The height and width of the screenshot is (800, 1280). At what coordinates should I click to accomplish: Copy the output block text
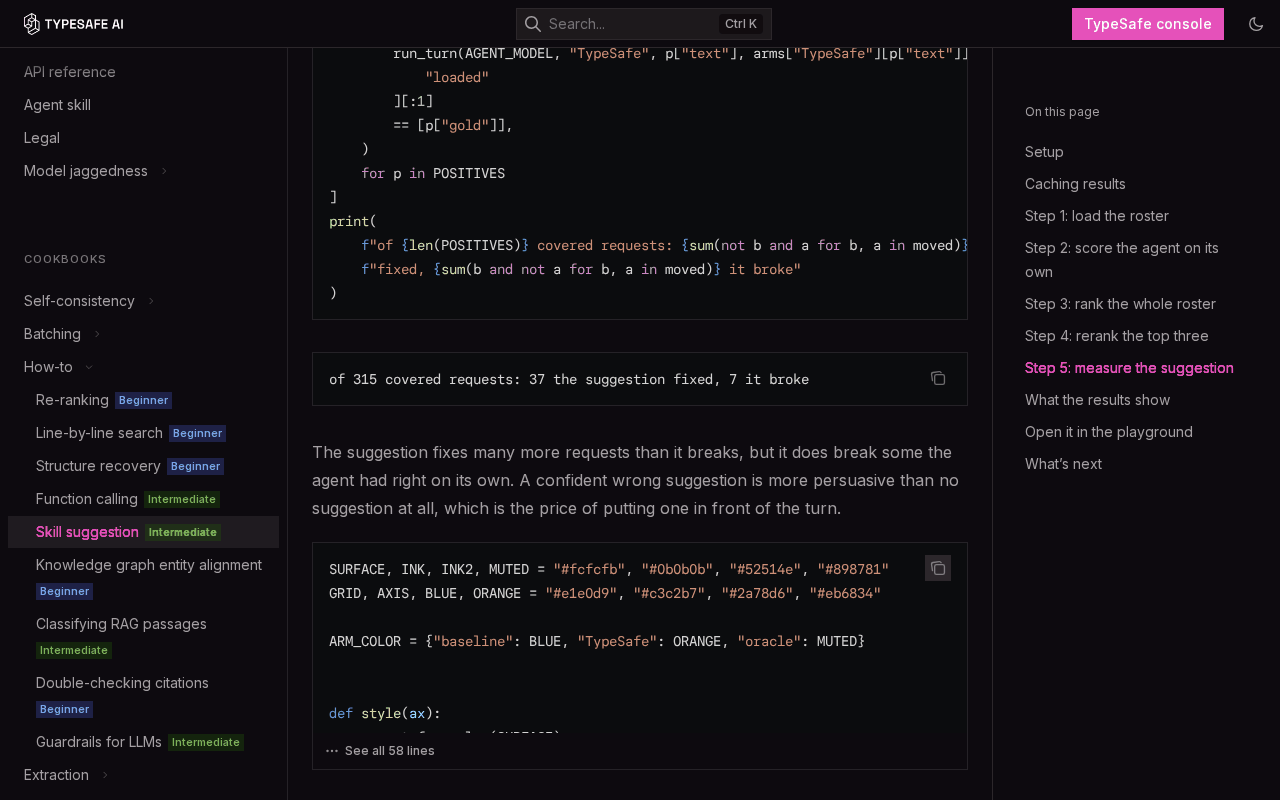click(x=938, y=378)
